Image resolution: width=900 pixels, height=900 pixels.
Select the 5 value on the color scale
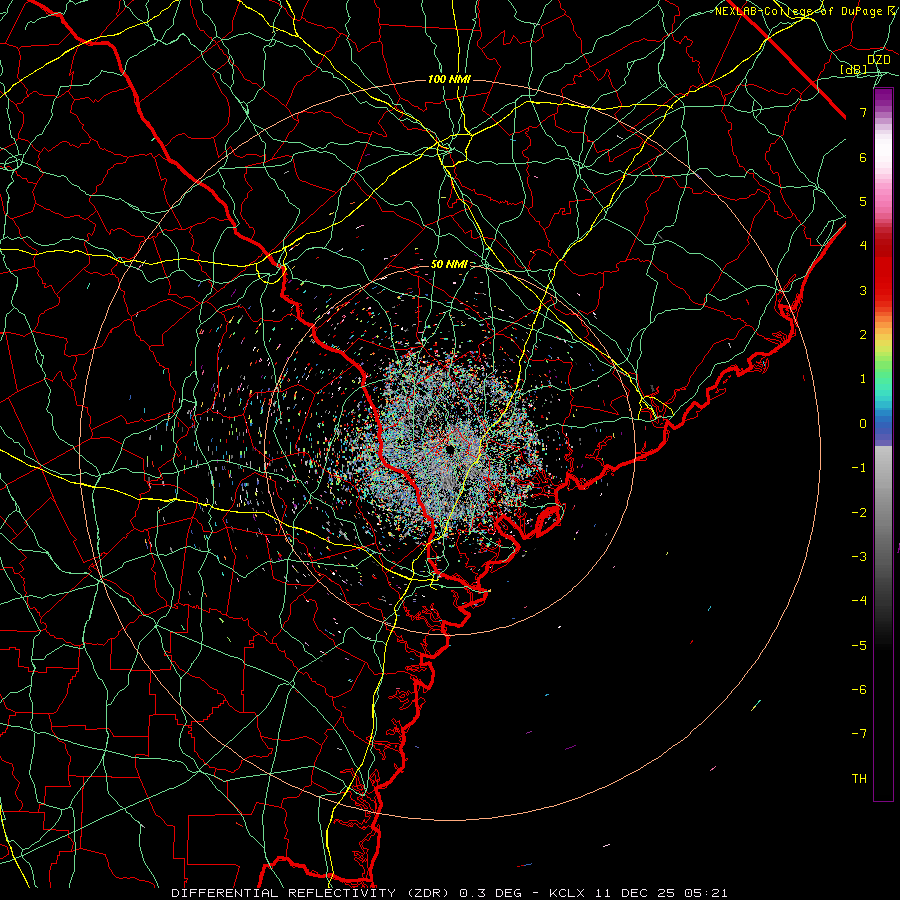863,201
